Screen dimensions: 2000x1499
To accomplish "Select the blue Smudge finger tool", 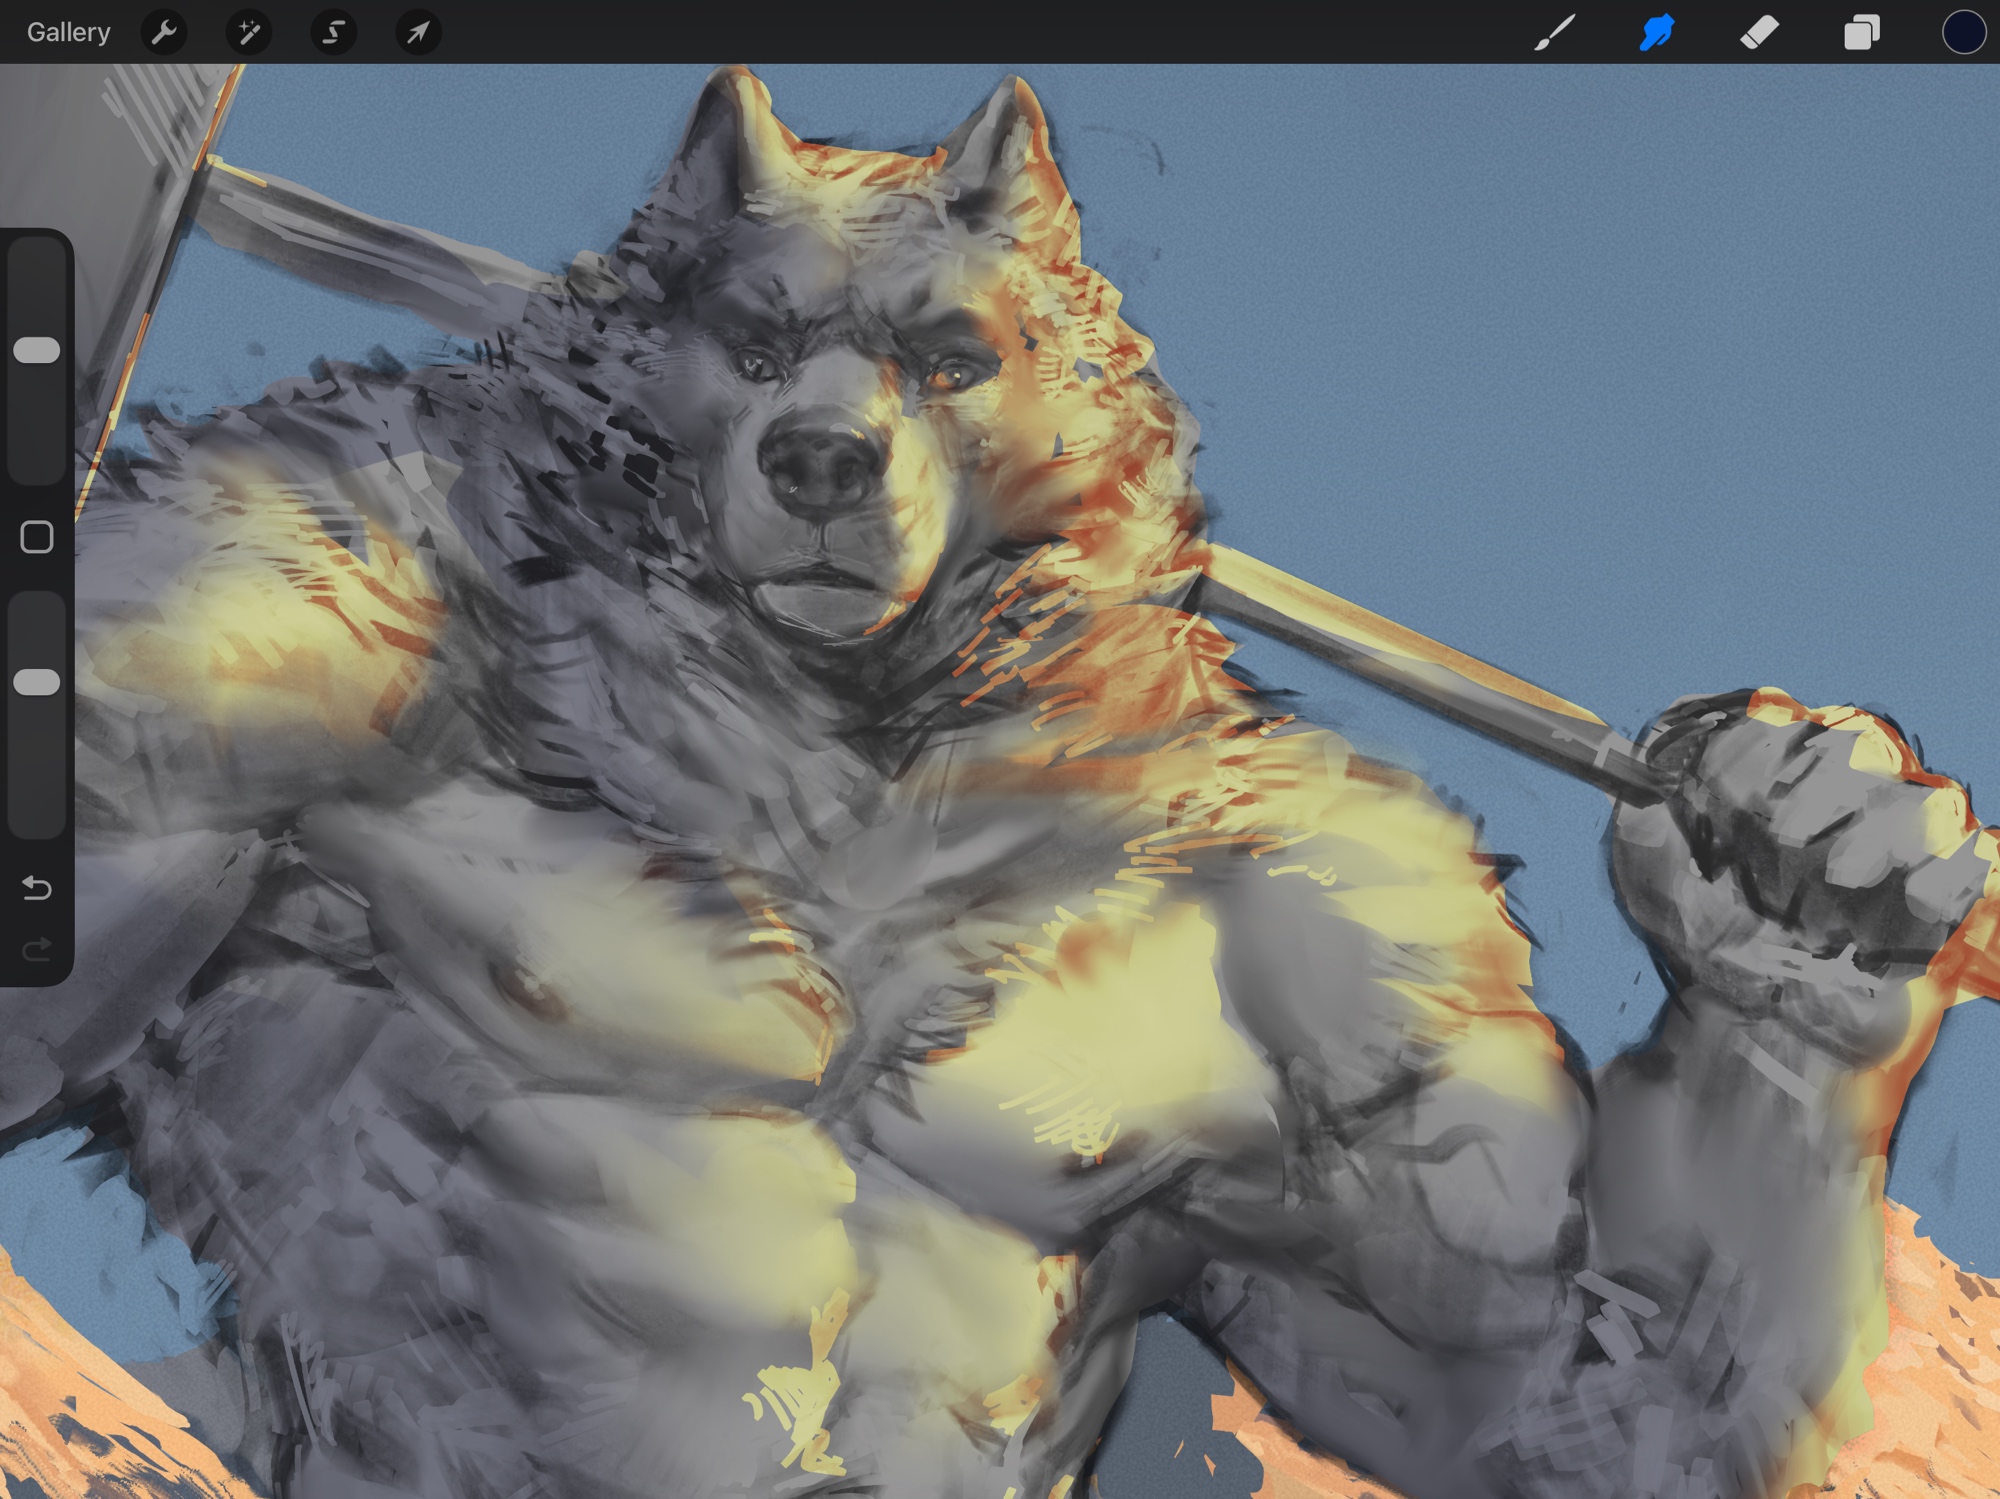I will pos(1657,32).
